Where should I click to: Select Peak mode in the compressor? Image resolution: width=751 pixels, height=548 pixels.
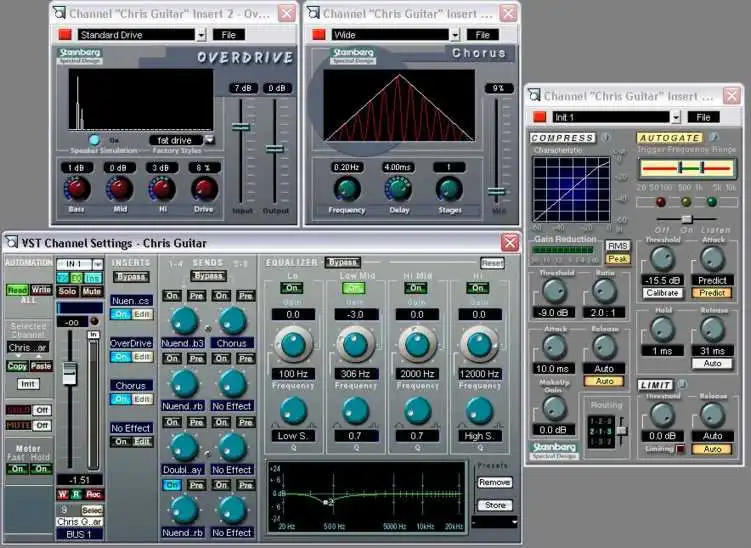point(618,259)
